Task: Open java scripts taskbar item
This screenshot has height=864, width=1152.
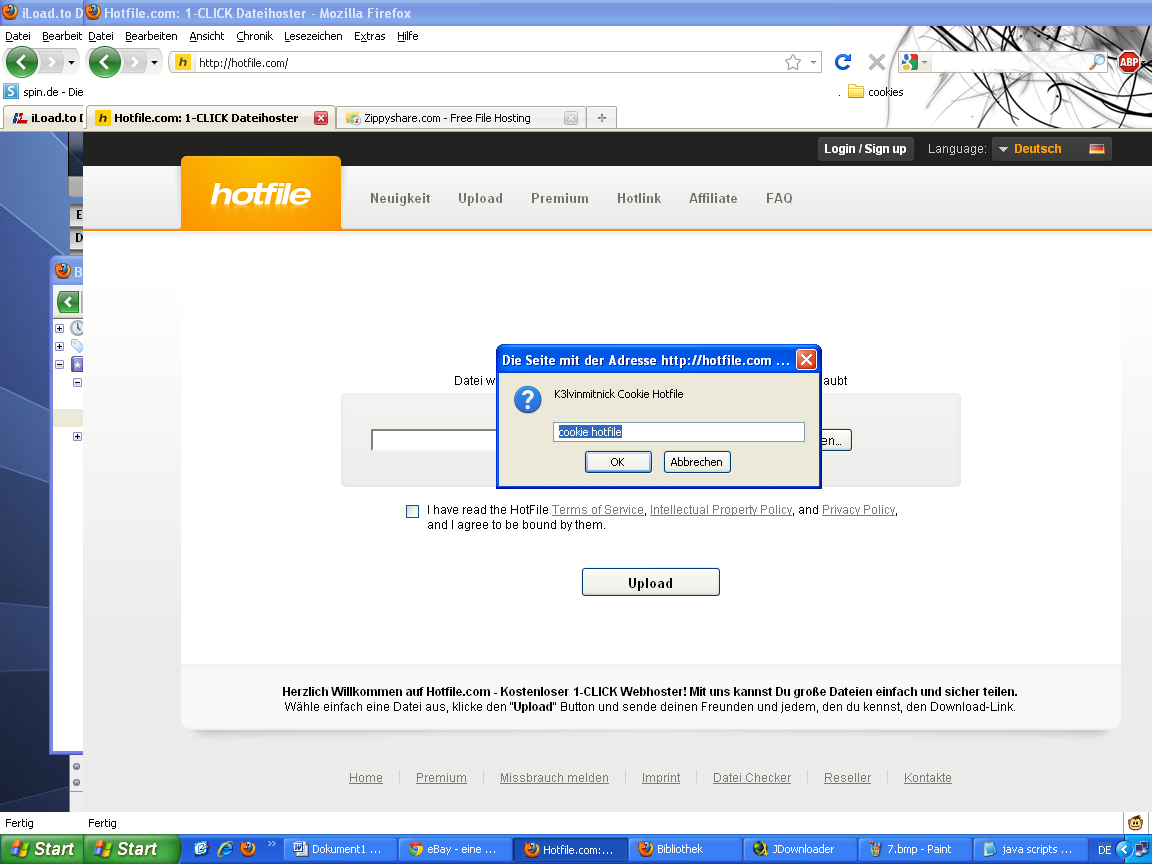Action: (x=1029, y=849)
